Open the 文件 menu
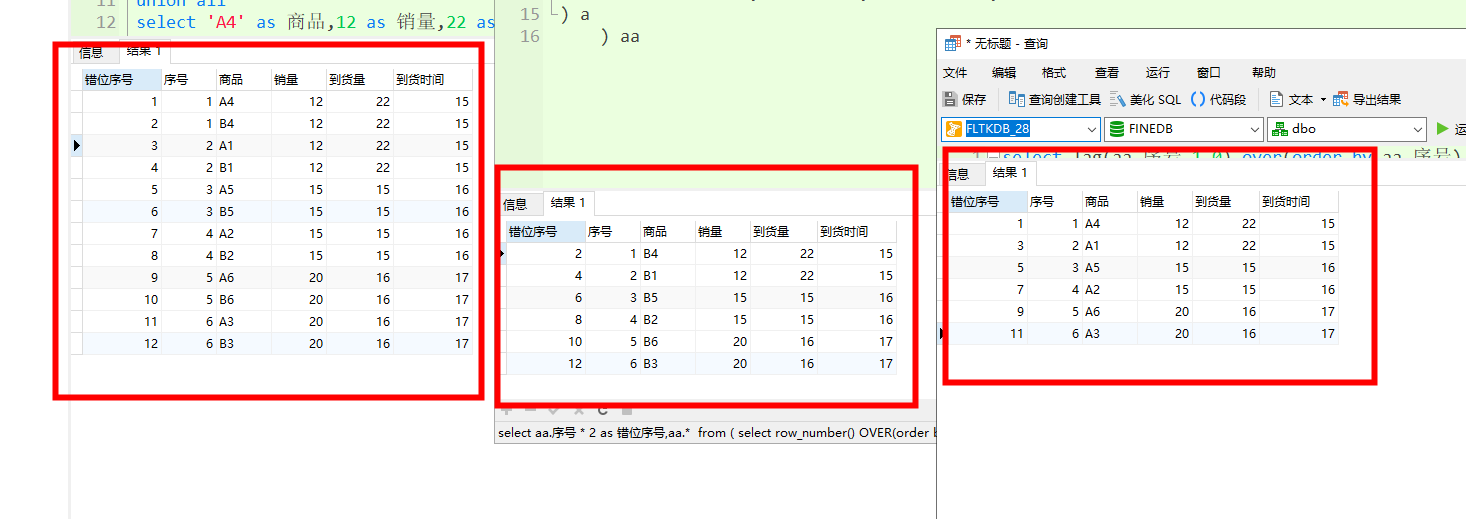The width and height of the screenshot is (1466, 519). click(x=955, y=72)
